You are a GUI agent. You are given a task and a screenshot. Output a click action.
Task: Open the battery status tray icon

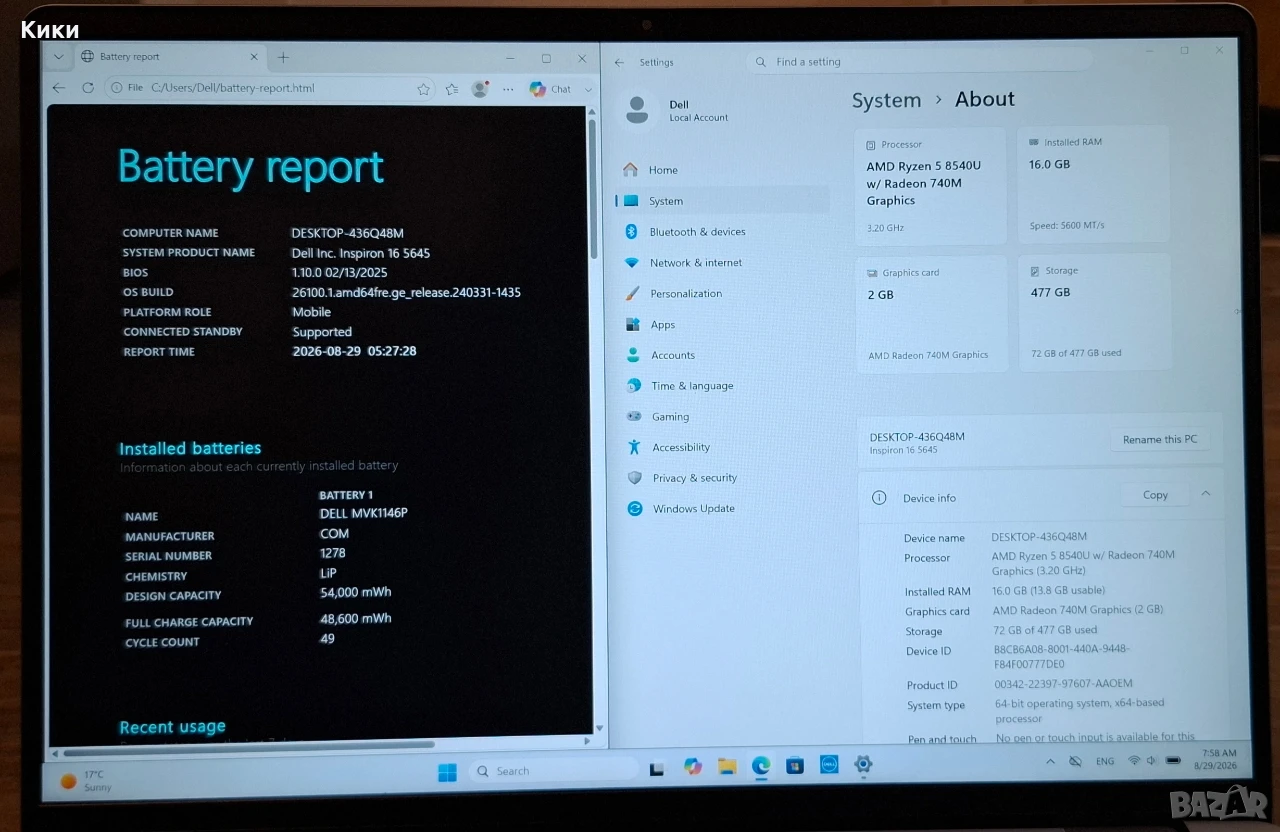(1173, 761)
